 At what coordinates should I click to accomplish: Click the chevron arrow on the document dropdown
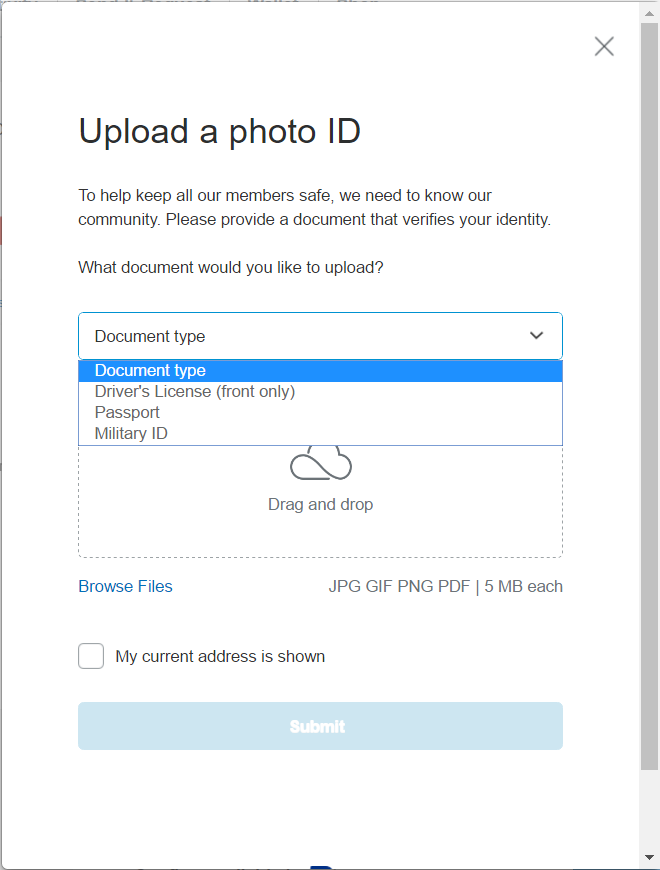point(537,336)
